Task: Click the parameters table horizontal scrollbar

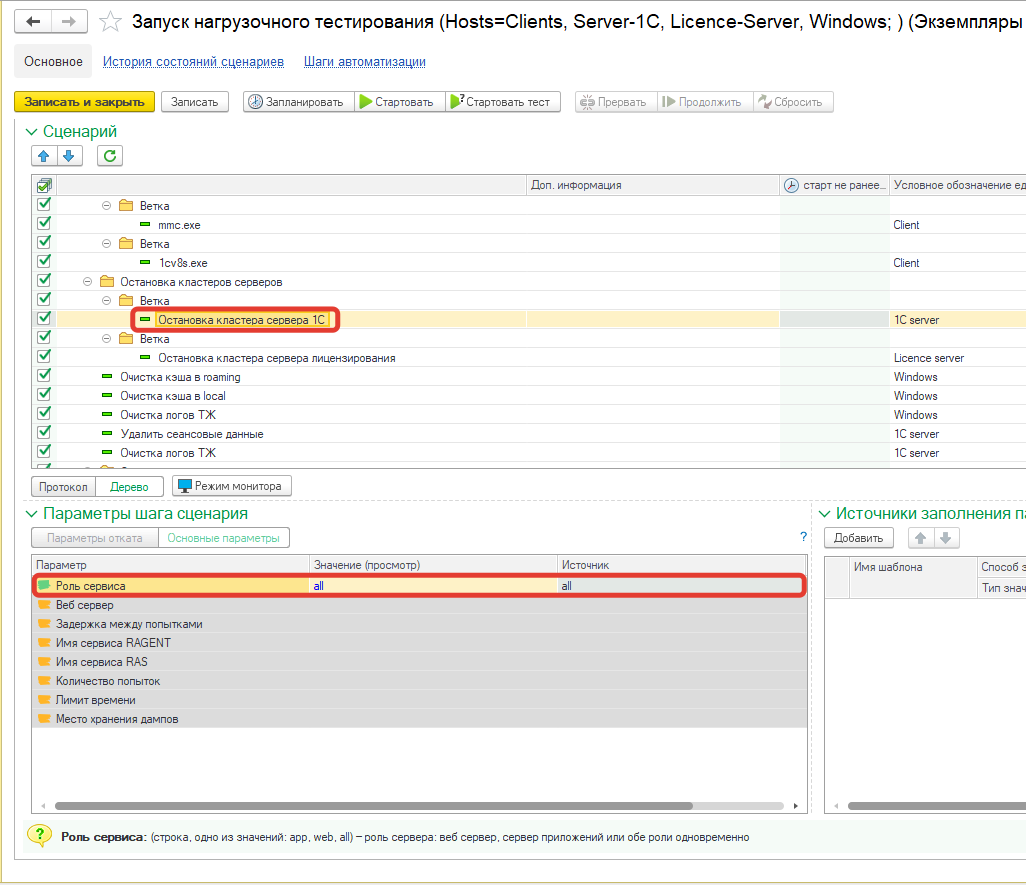Action: 372,805
